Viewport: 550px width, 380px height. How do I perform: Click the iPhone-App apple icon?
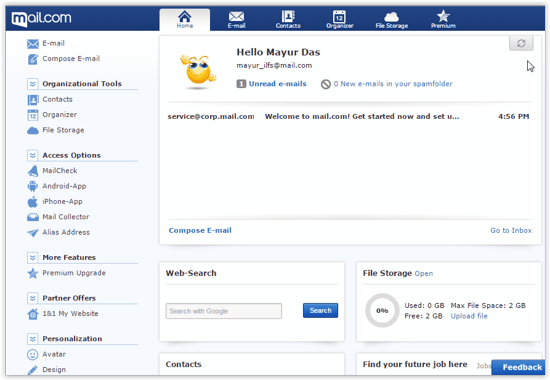(x=33, y=201)
